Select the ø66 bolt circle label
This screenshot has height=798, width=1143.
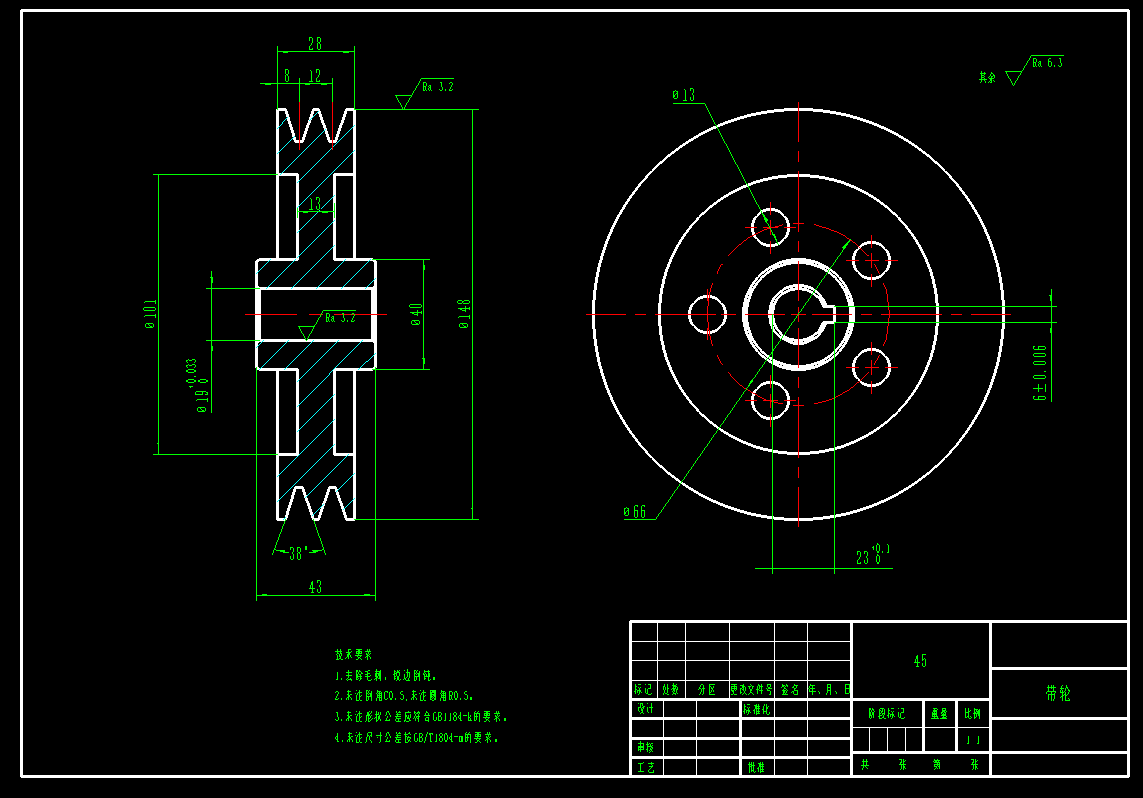point(635,512)
